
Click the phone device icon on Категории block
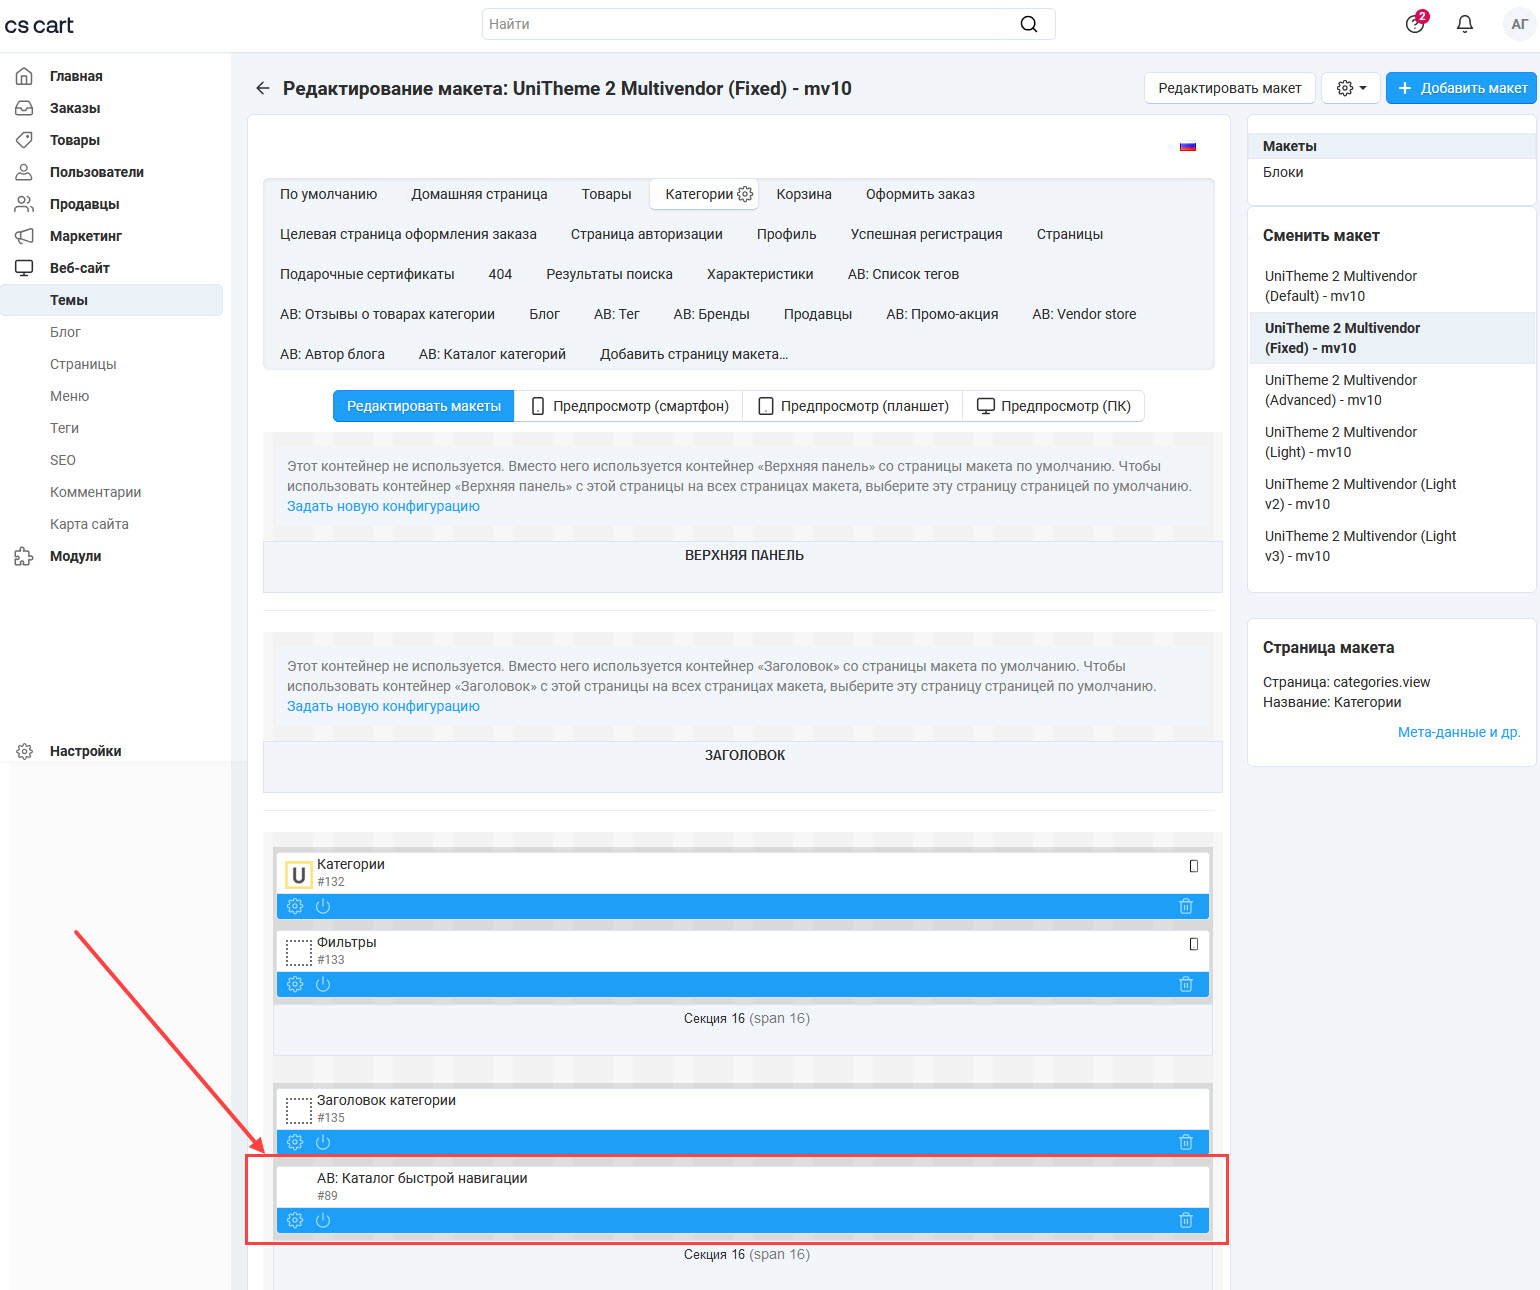click(x=1193, y=866)
